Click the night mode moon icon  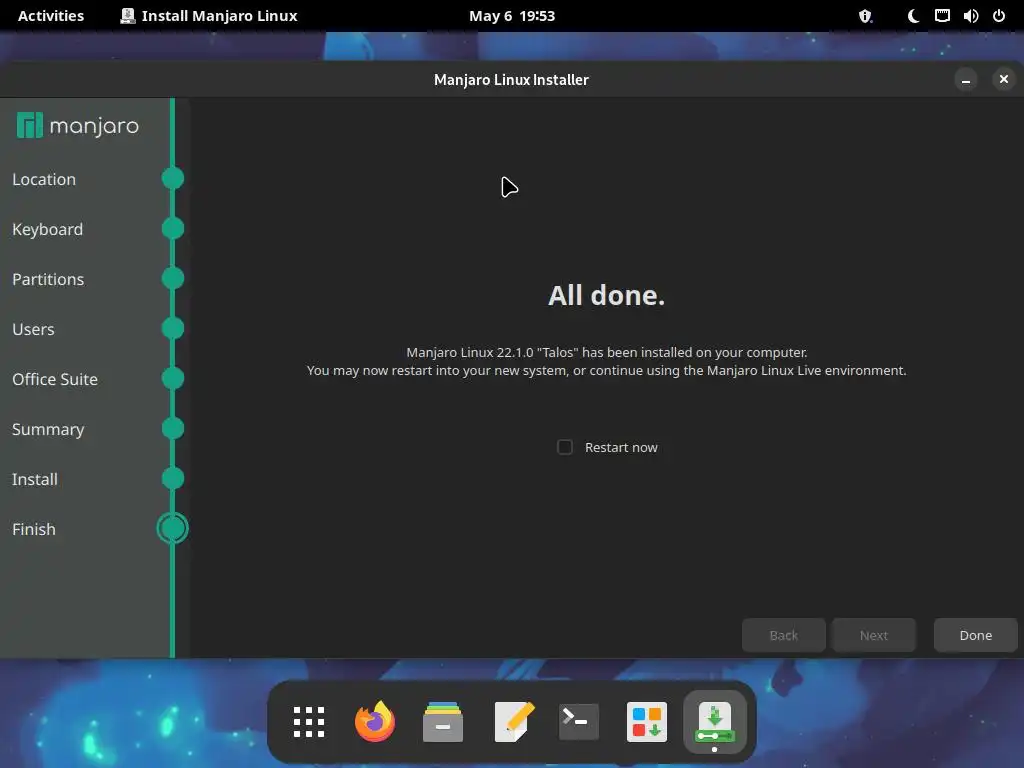tap(913, 16)
